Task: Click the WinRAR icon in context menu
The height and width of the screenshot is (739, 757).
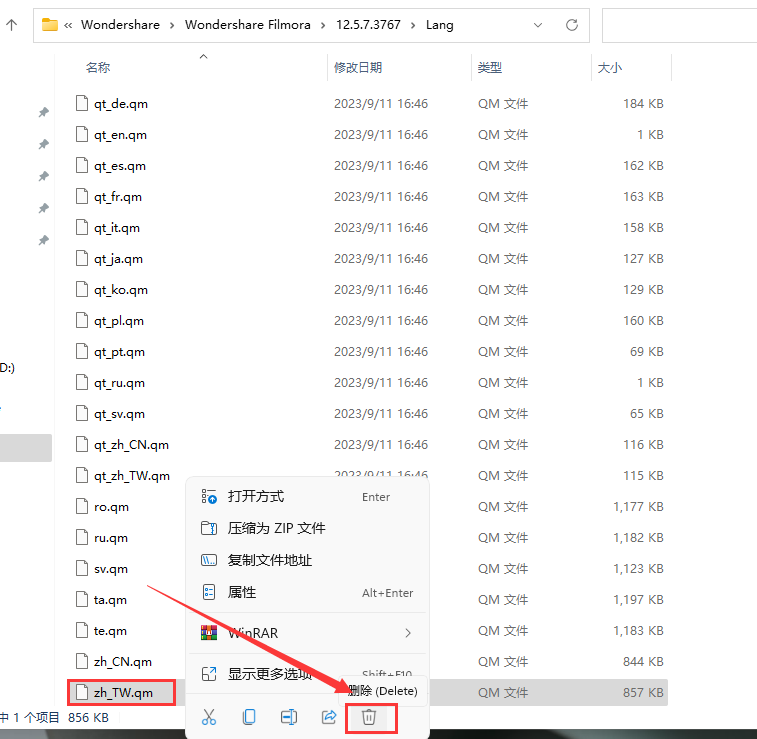Action: click(209, 633)
